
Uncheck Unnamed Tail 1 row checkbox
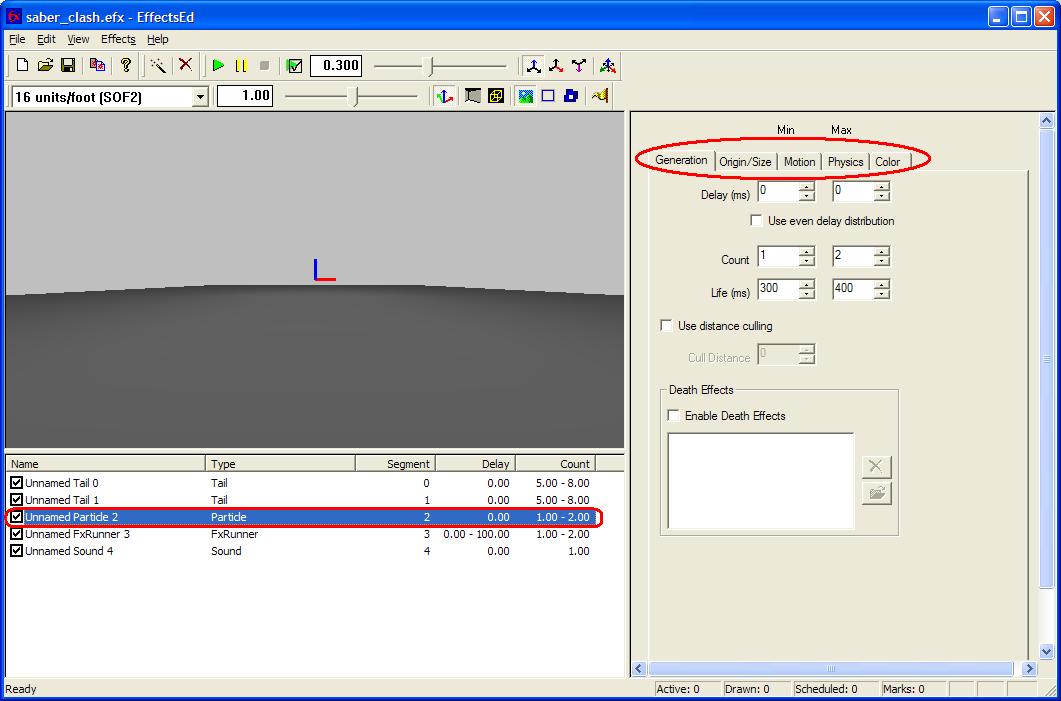point(17,499)
